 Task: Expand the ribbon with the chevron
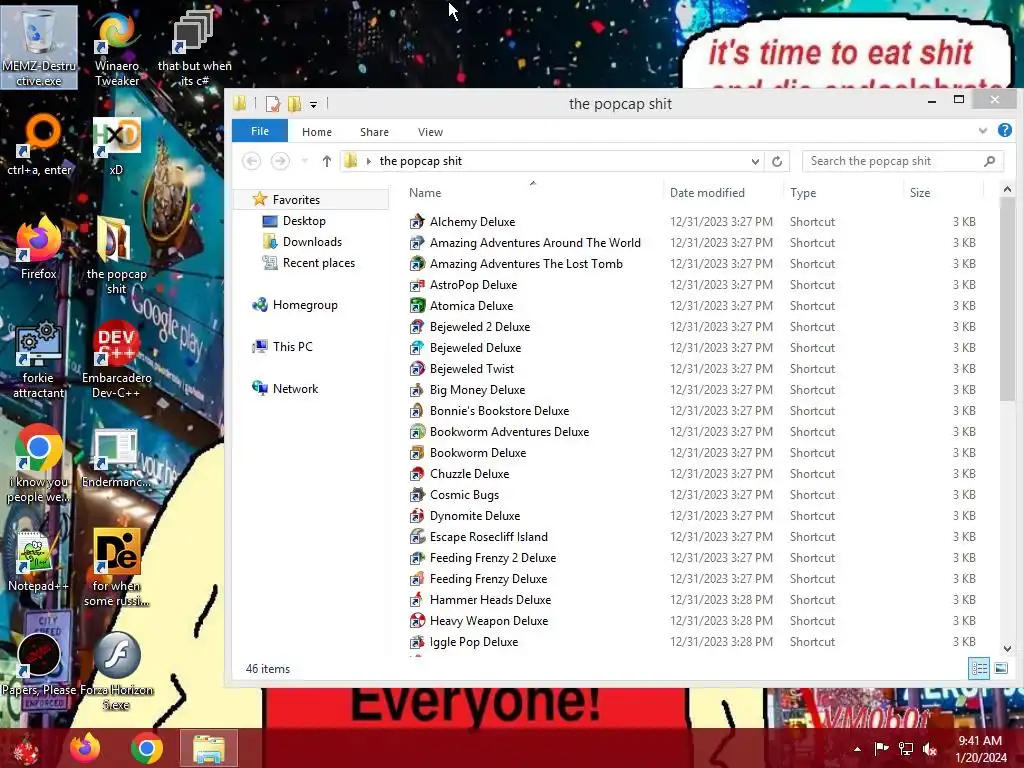tap(983, 131)
